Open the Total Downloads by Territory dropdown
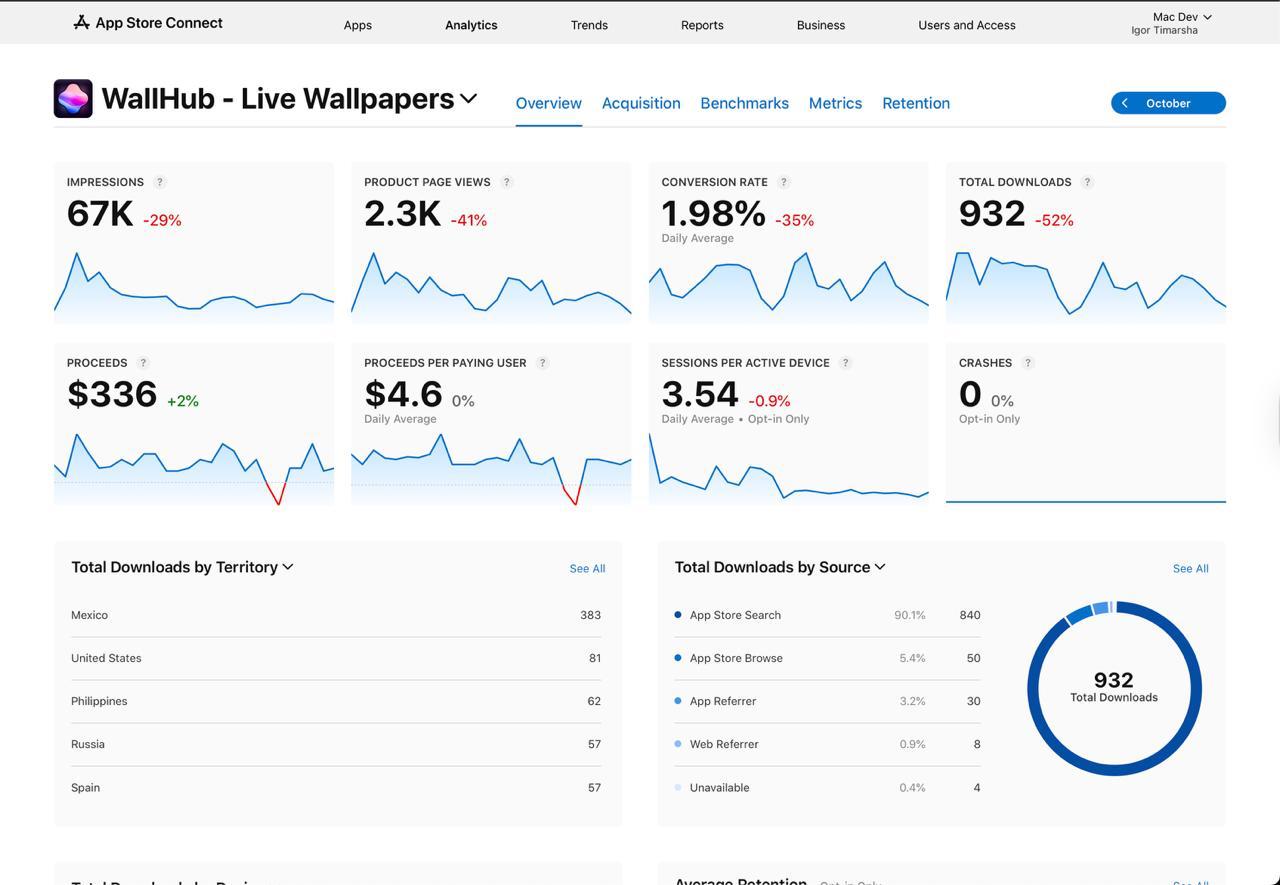The height and width of the screenshot is (885, 1280). 288,567
